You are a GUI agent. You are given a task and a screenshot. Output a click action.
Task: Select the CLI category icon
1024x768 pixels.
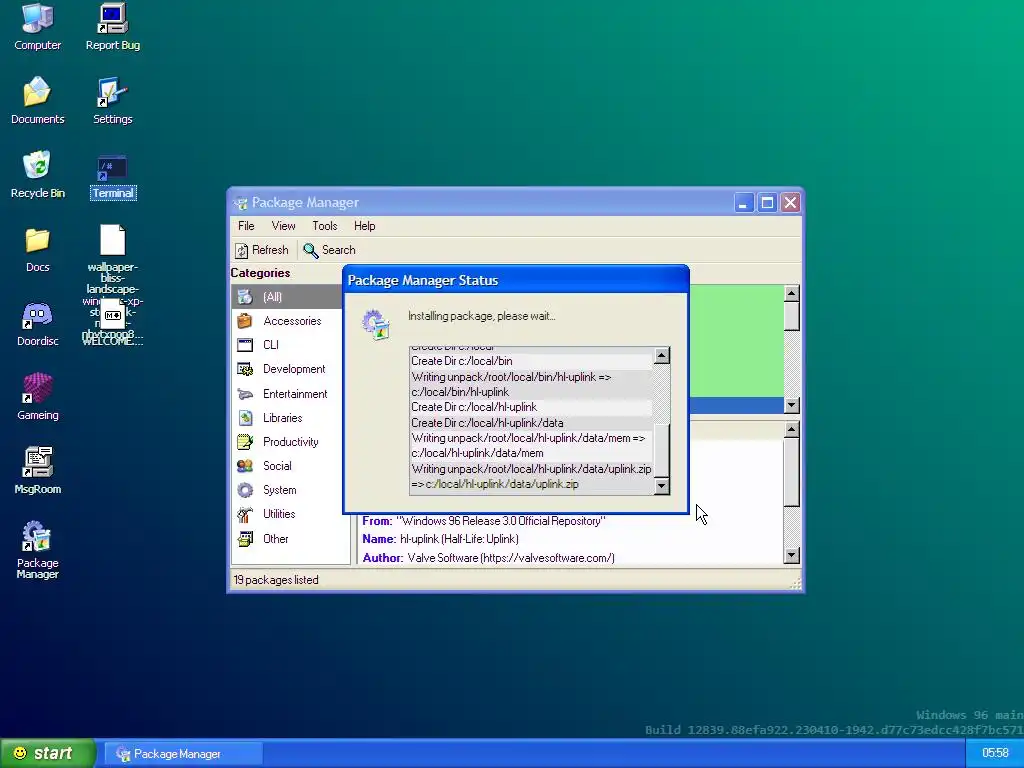pyautogui.click(x=245, y=345)
